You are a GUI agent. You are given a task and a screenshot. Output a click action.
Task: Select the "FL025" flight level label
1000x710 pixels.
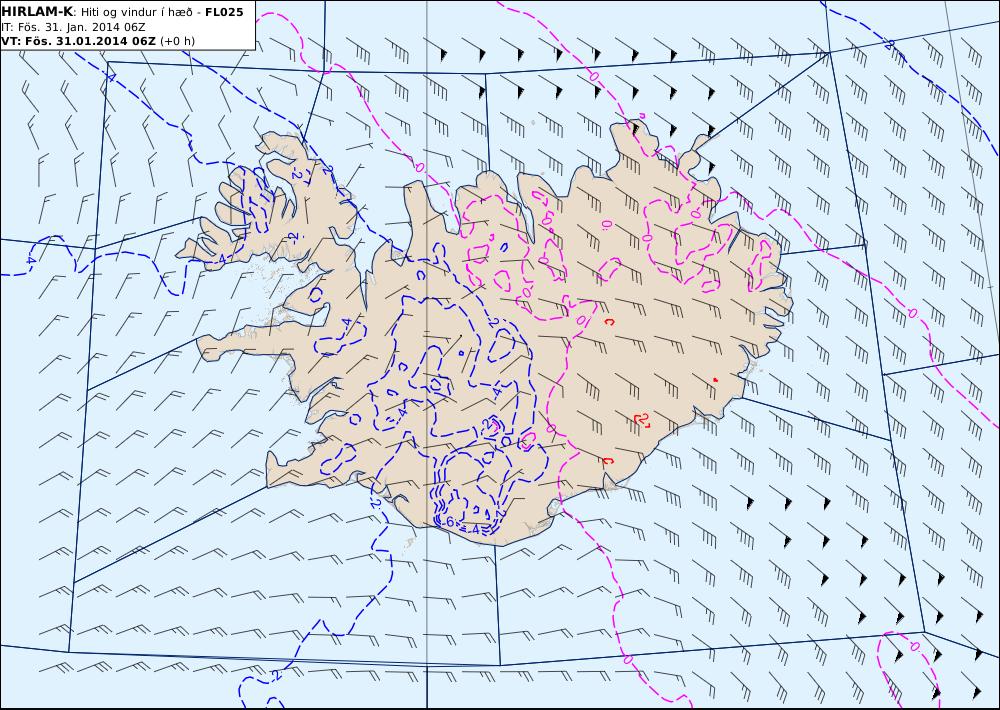[x=224, y=12]
